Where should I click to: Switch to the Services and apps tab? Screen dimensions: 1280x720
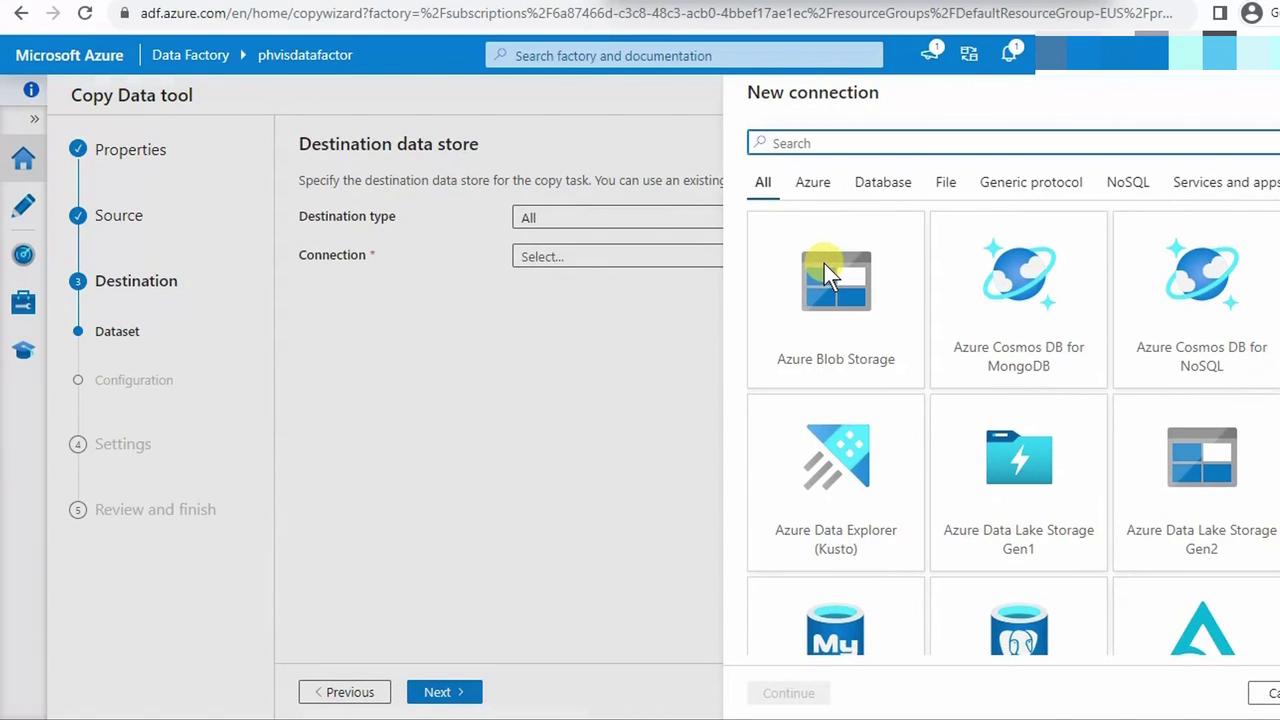pos(1226,182)
